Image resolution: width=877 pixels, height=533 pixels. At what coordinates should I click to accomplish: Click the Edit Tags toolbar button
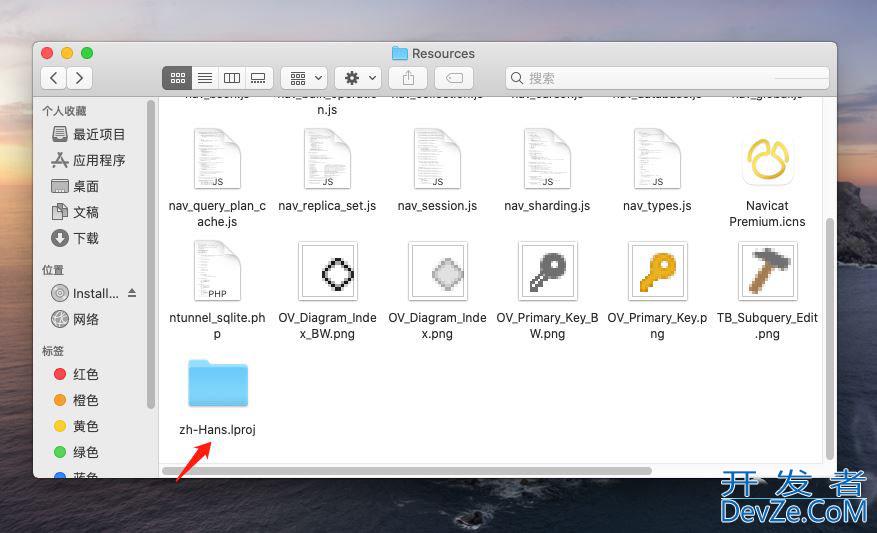click(454, 78)
